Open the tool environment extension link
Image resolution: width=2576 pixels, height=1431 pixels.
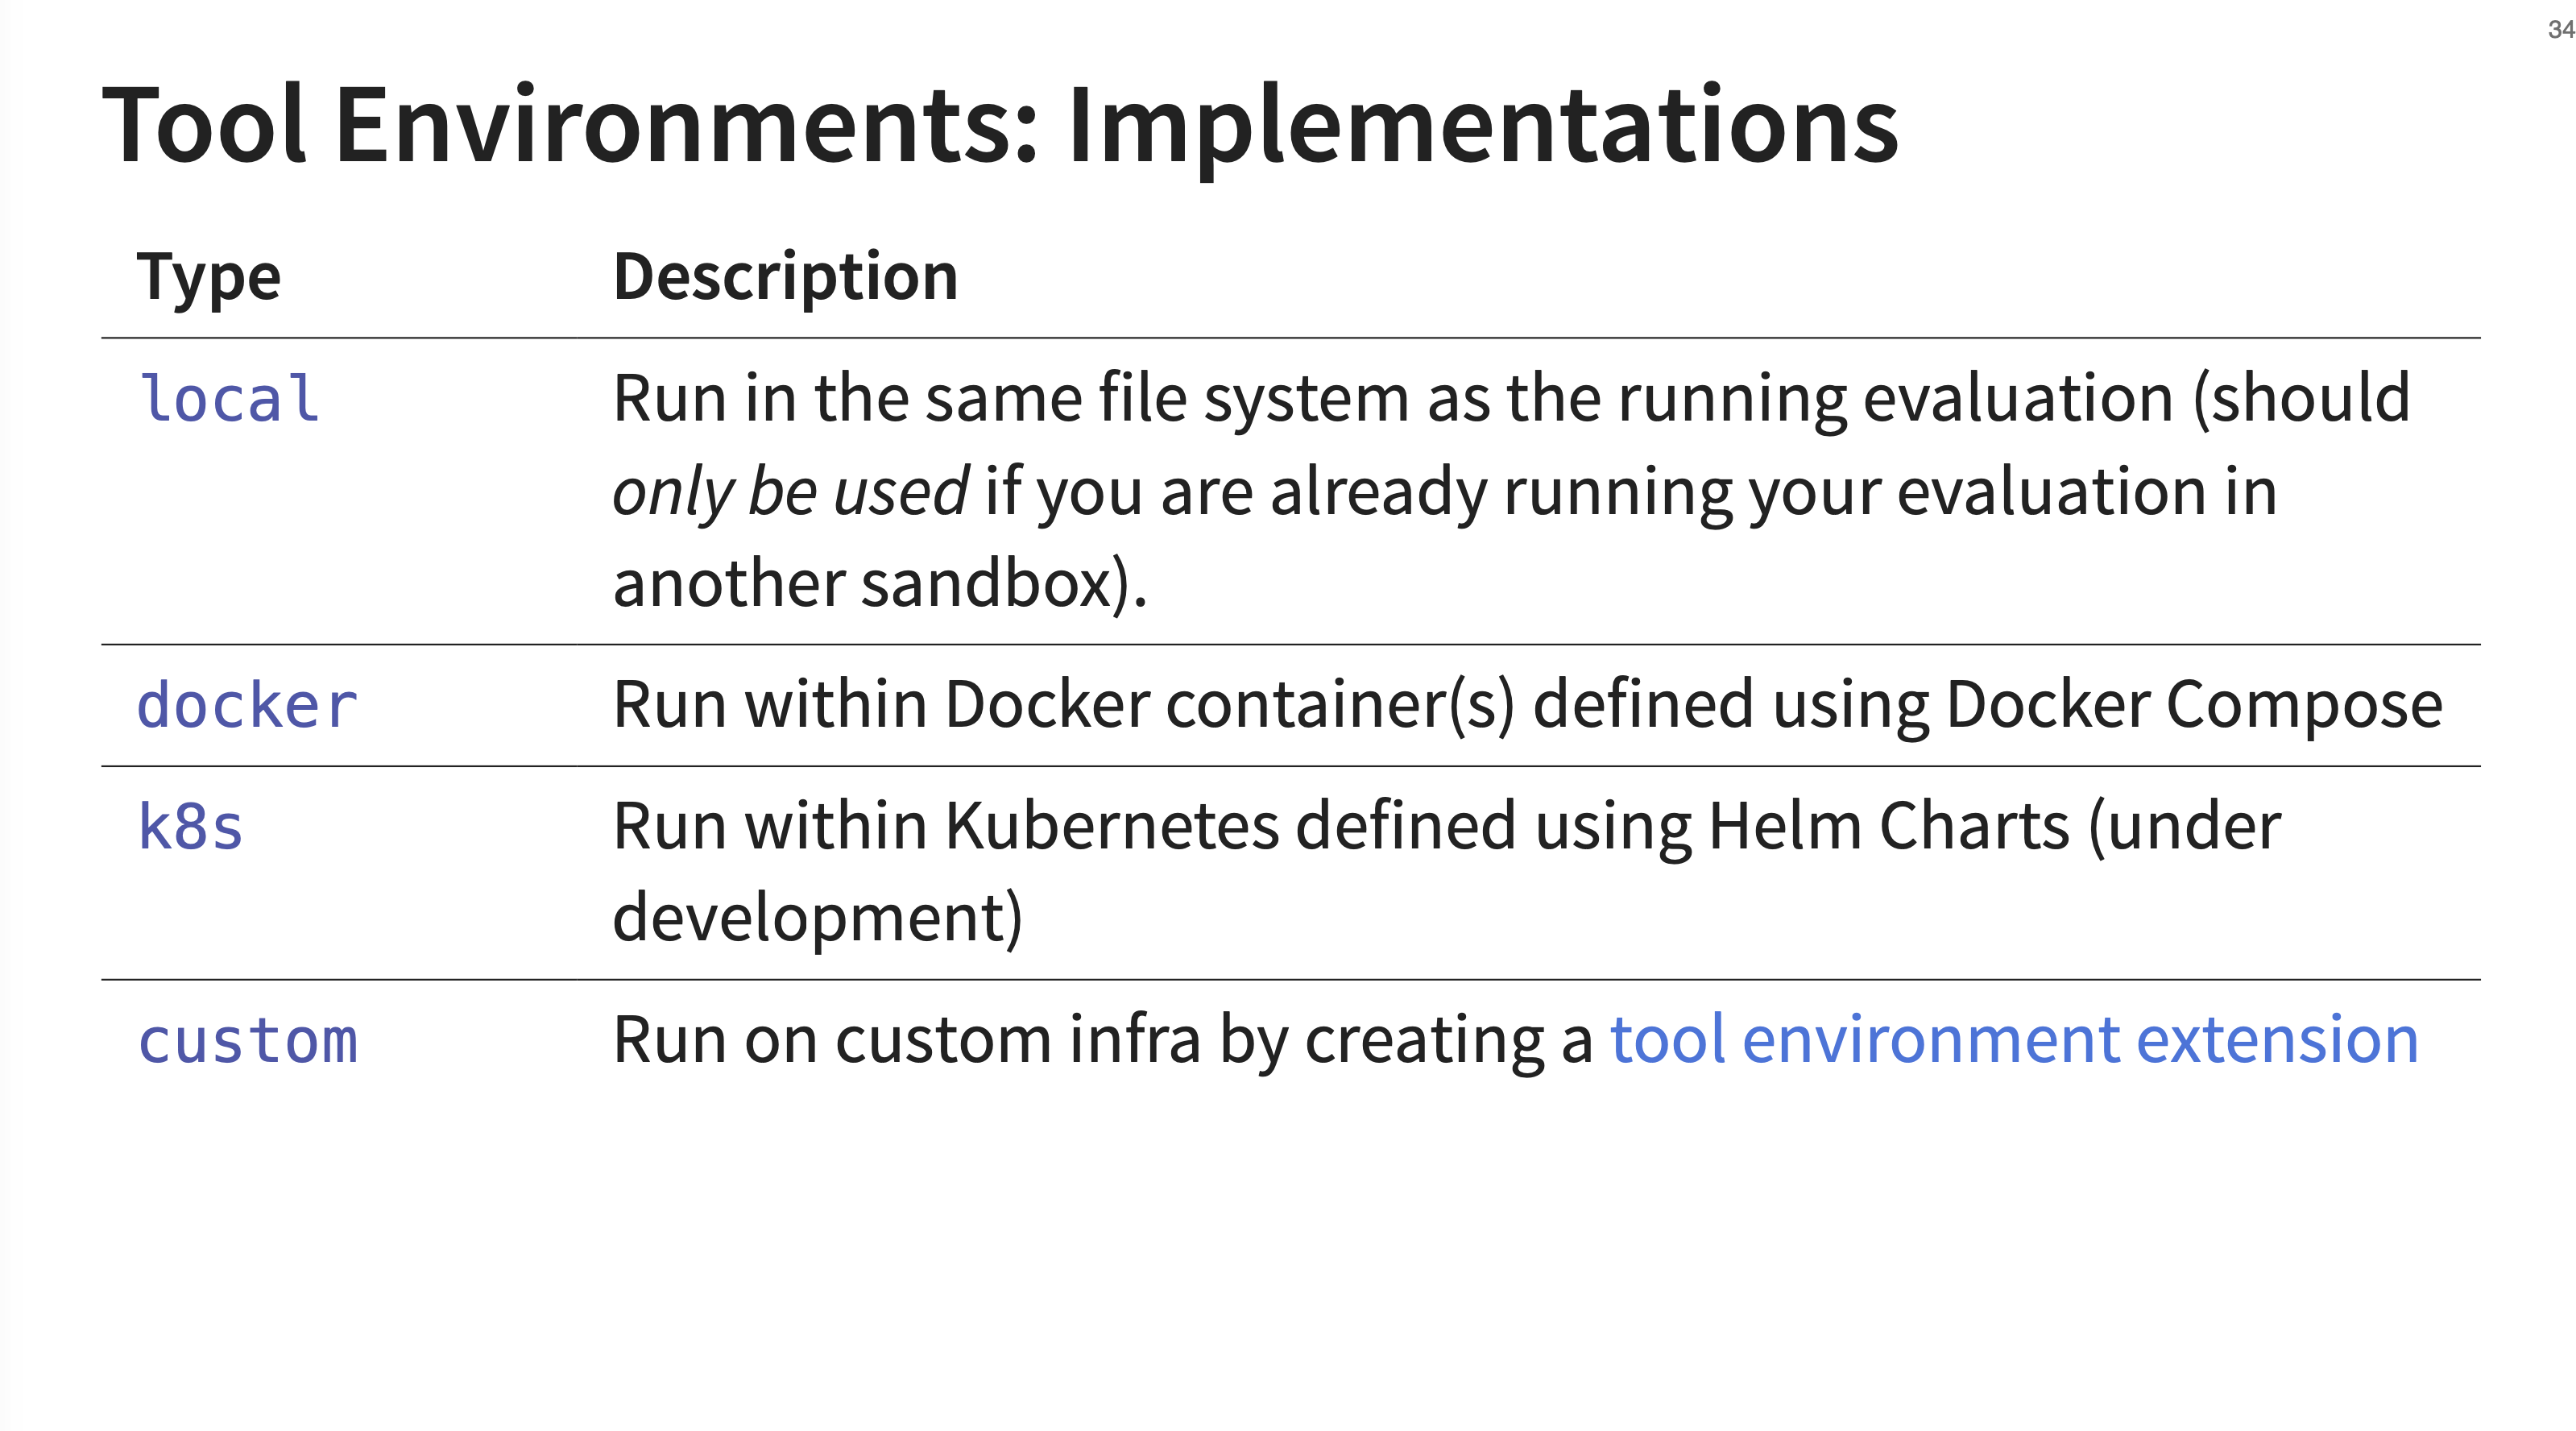coord(2014,1040)
